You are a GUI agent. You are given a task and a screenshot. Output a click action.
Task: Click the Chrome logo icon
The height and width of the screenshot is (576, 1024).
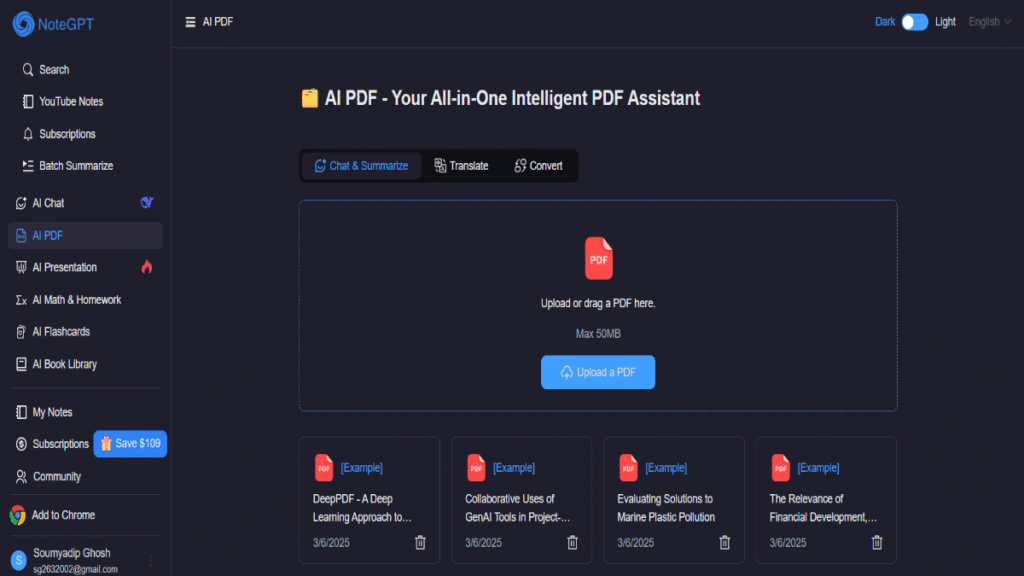click(18, 515)
